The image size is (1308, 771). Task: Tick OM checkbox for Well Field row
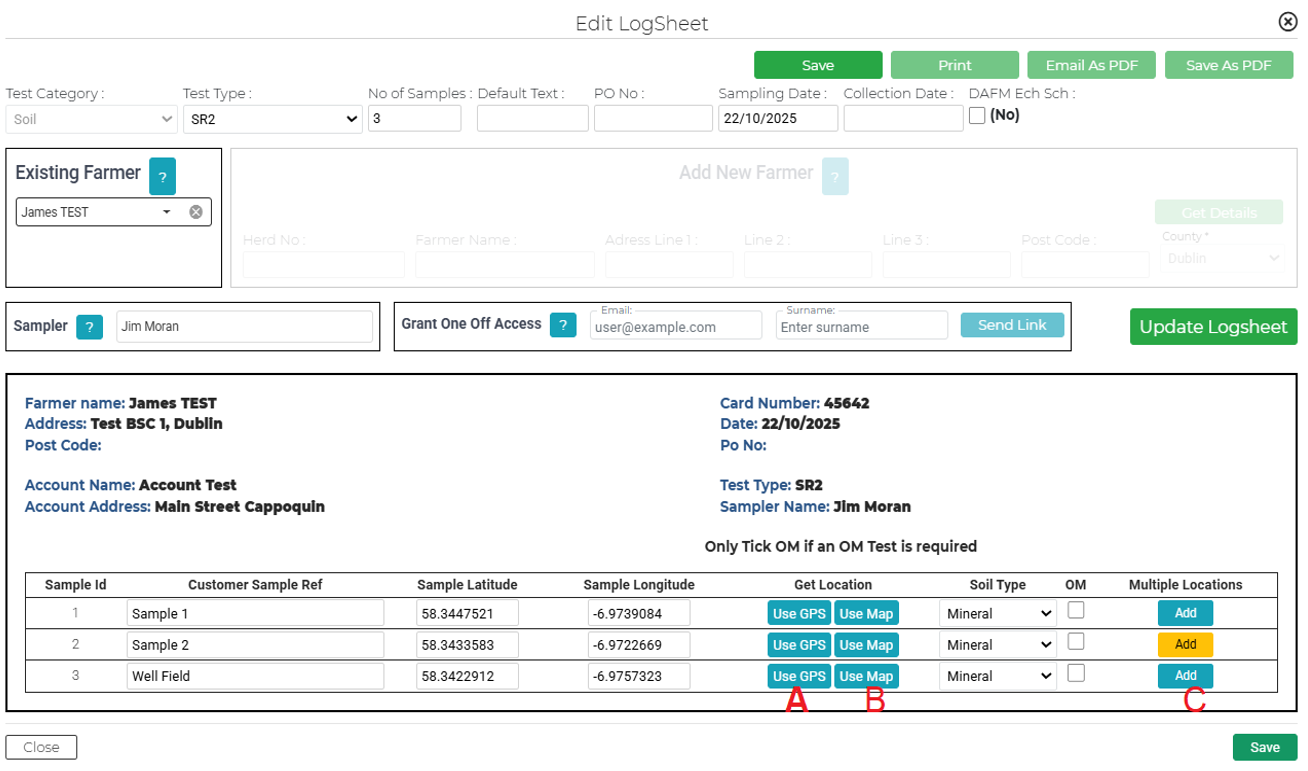[x=1076, y=674]
